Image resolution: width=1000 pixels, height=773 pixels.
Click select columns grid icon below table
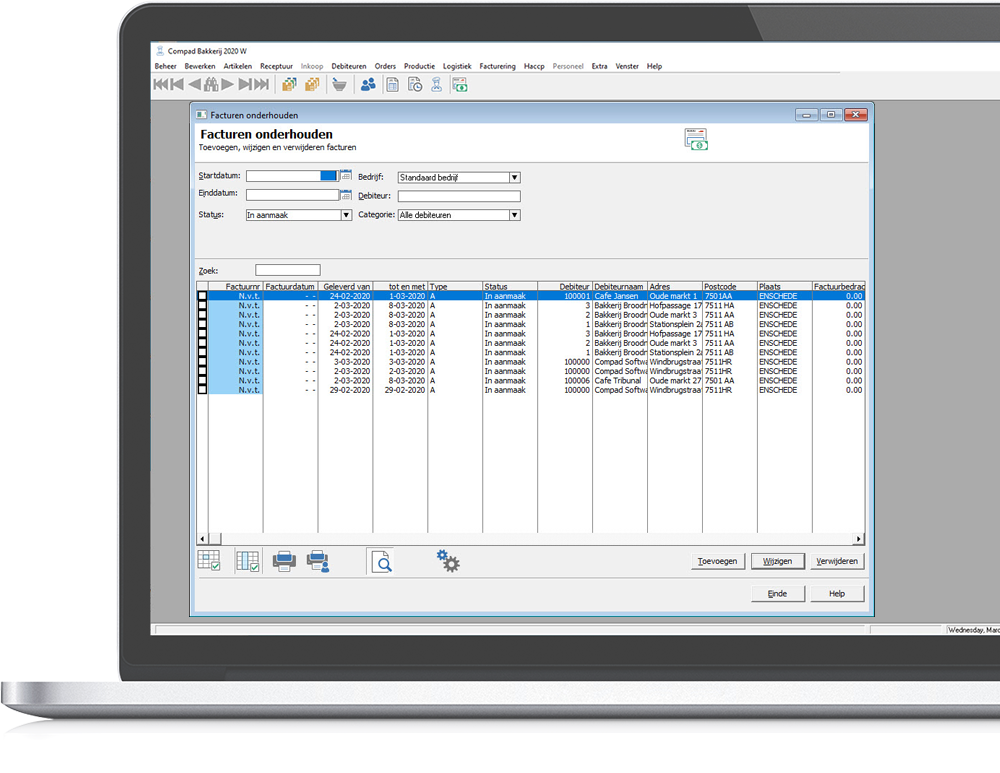click(x=247, y=561)
